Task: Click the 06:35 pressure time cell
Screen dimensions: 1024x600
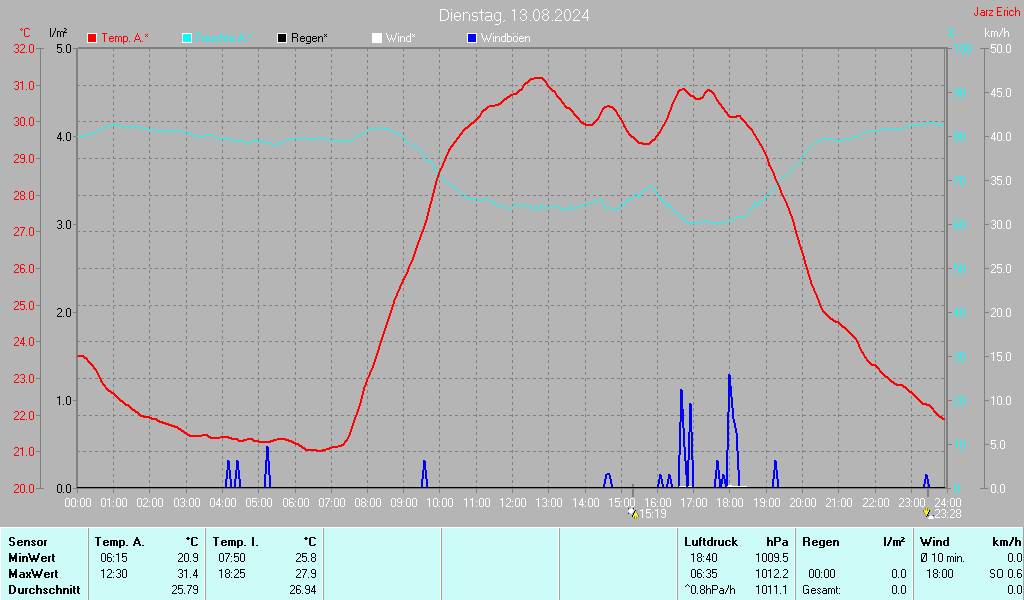Action: coord(703,574)
